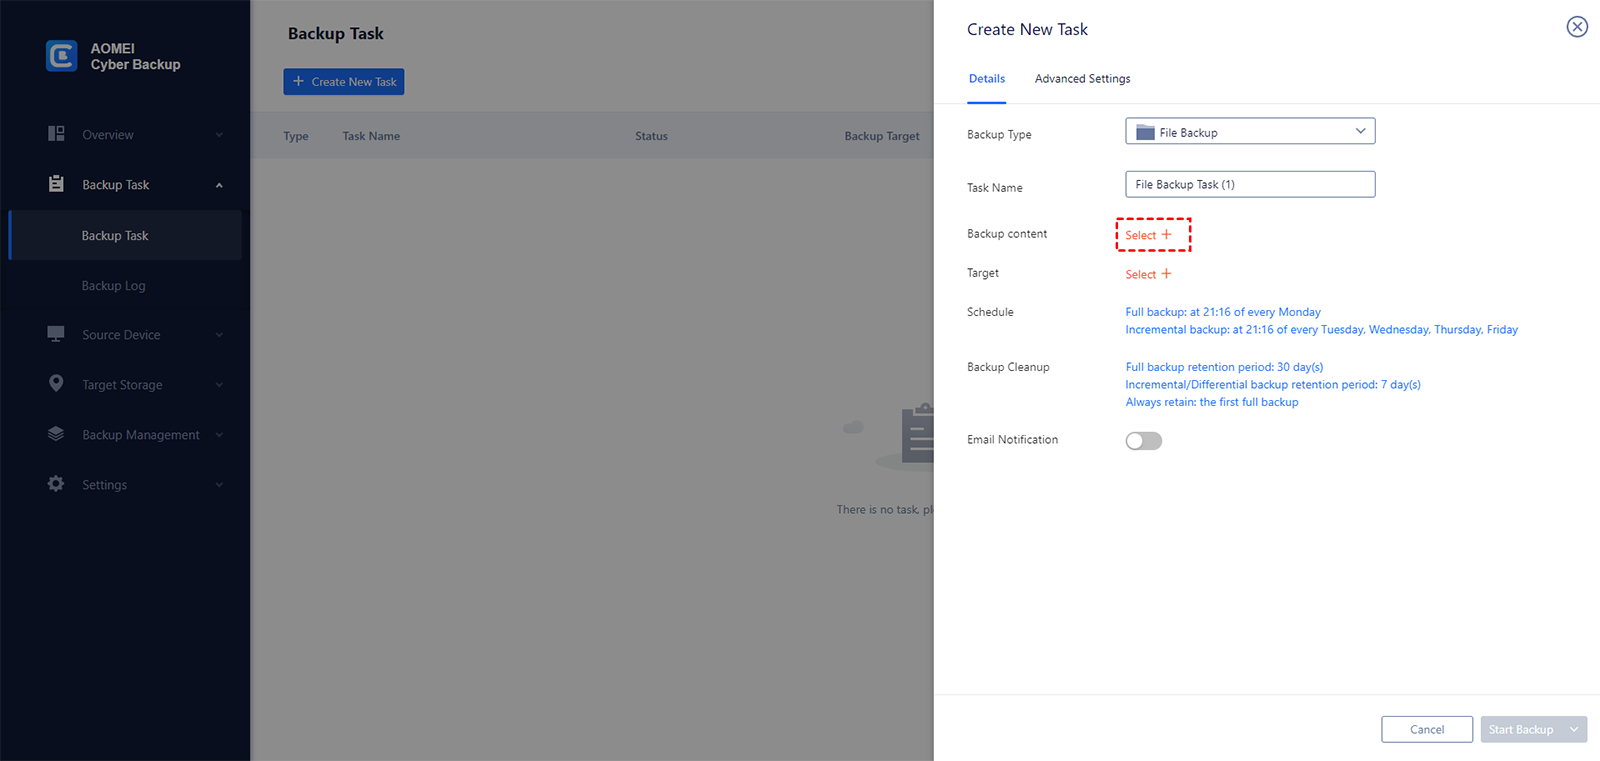The image size is (1600, 761).
Task: Click Select for Backup content
Action: click(1148, 235)
